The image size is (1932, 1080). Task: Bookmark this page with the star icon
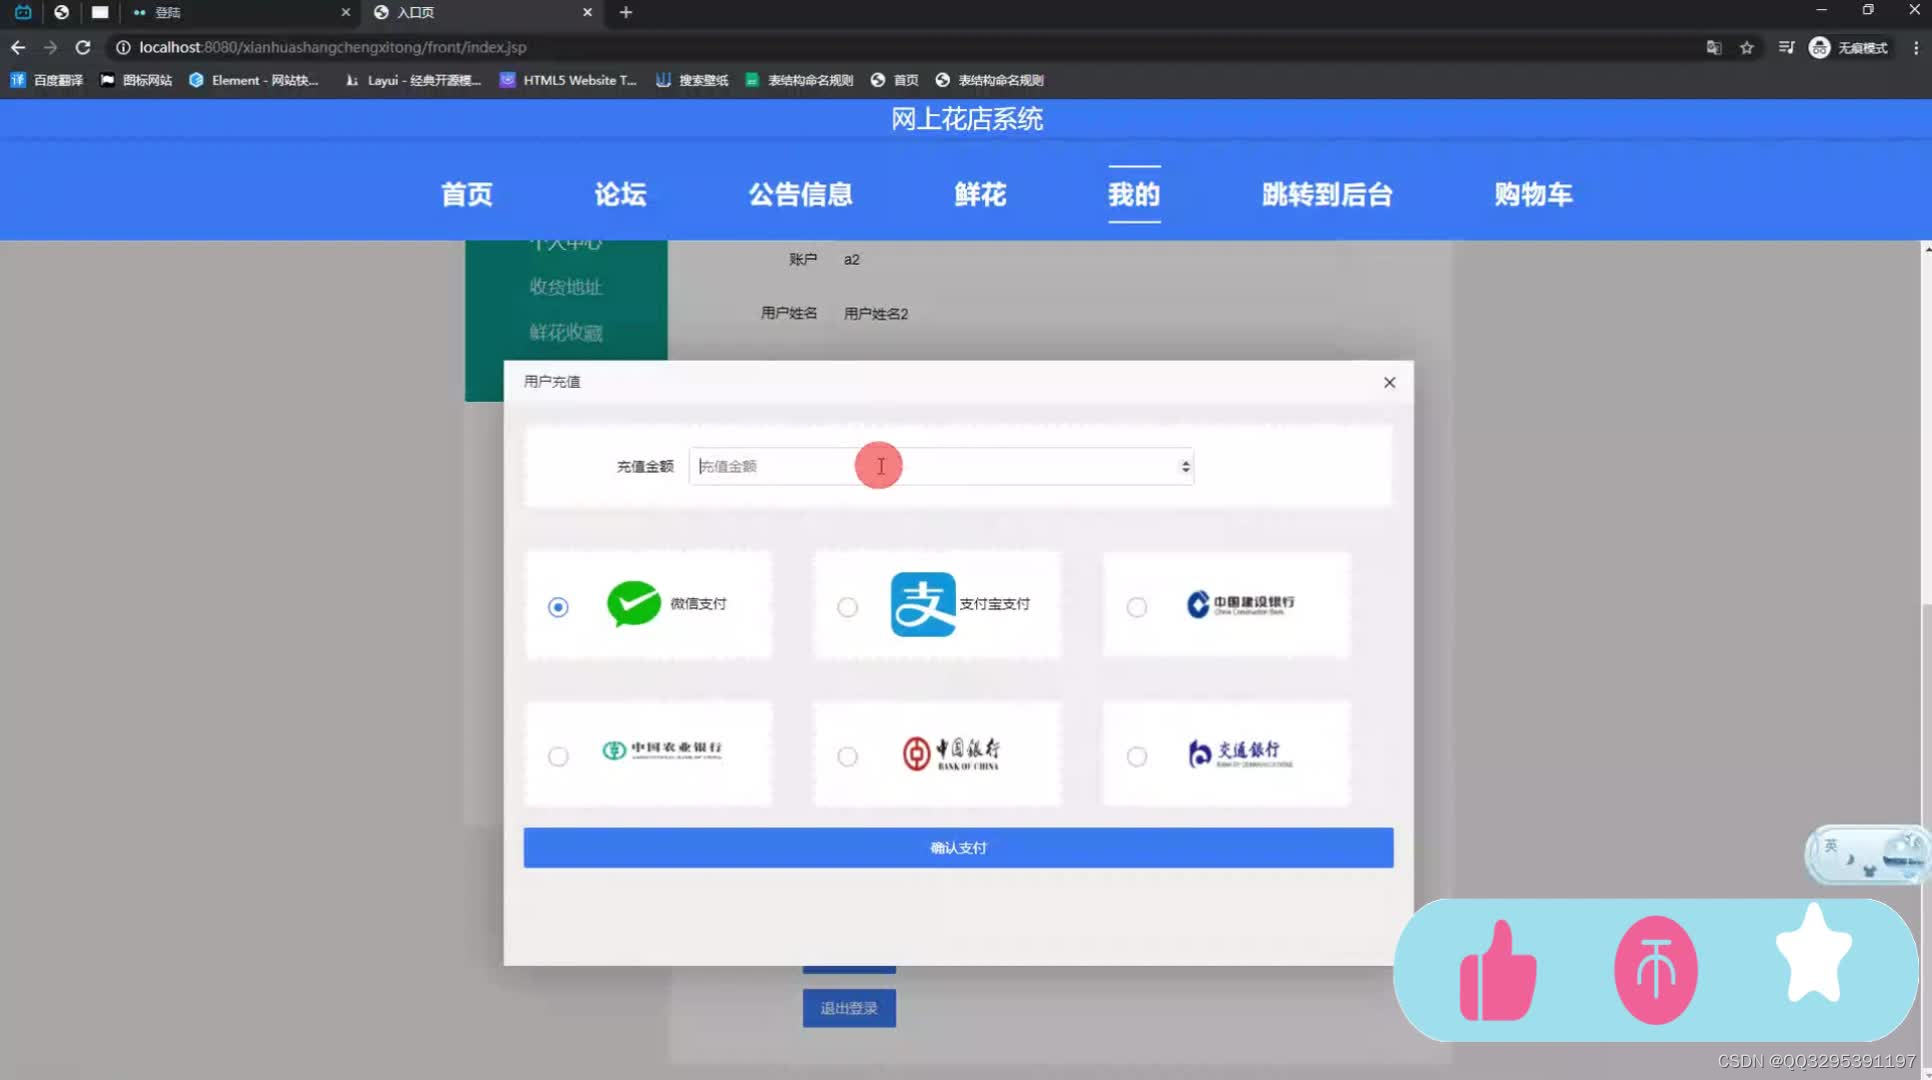(1746, 47)
